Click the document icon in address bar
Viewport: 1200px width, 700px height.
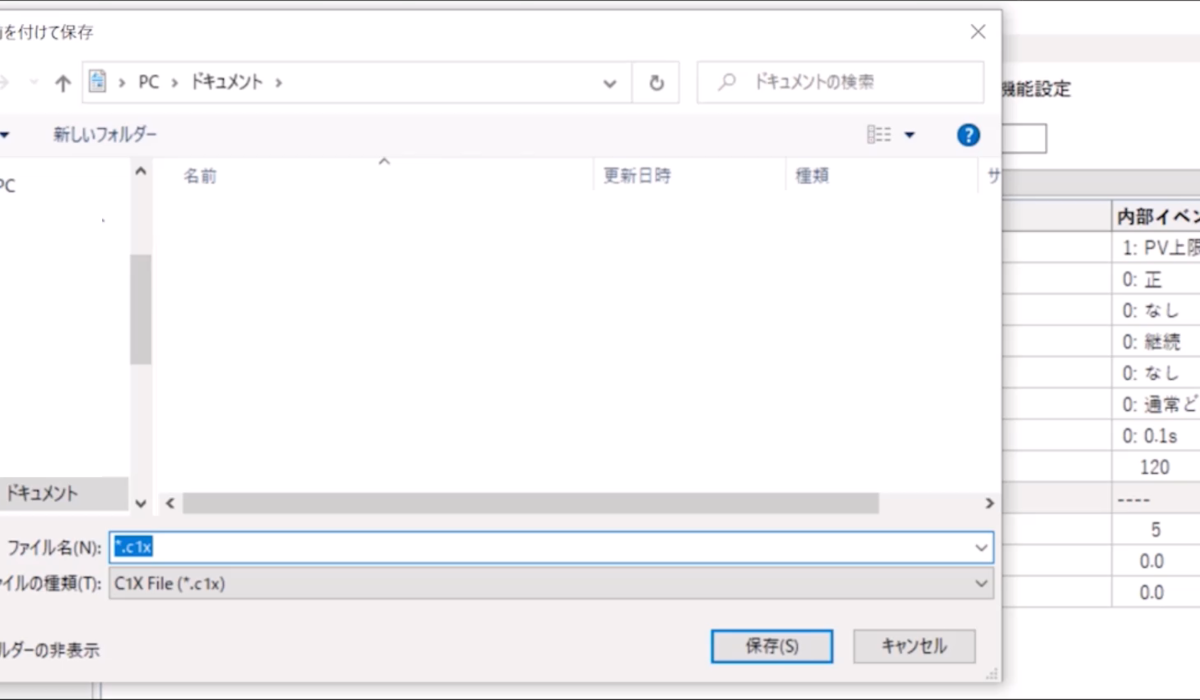click(x=98, y=82)
